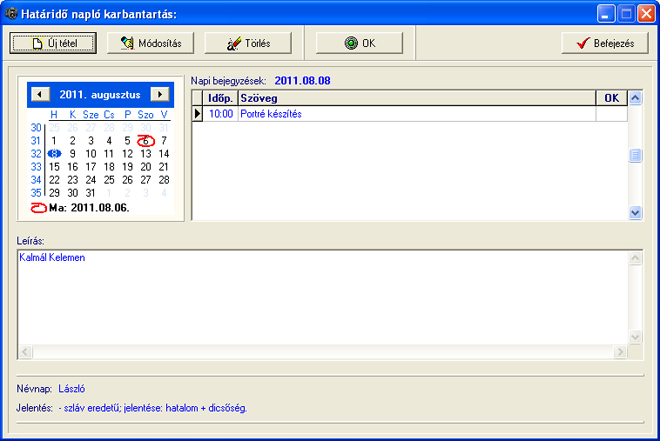Select August 5 in the calendar

tap(128, 141)
